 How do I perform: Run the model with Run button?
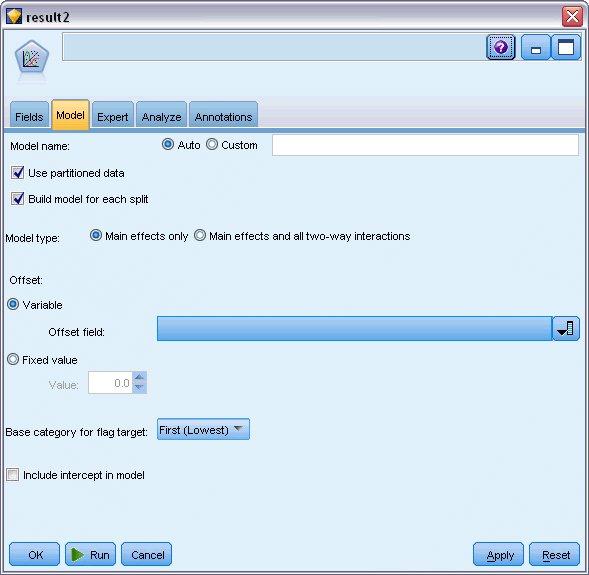pyautogui.click(x=90, y=554)
